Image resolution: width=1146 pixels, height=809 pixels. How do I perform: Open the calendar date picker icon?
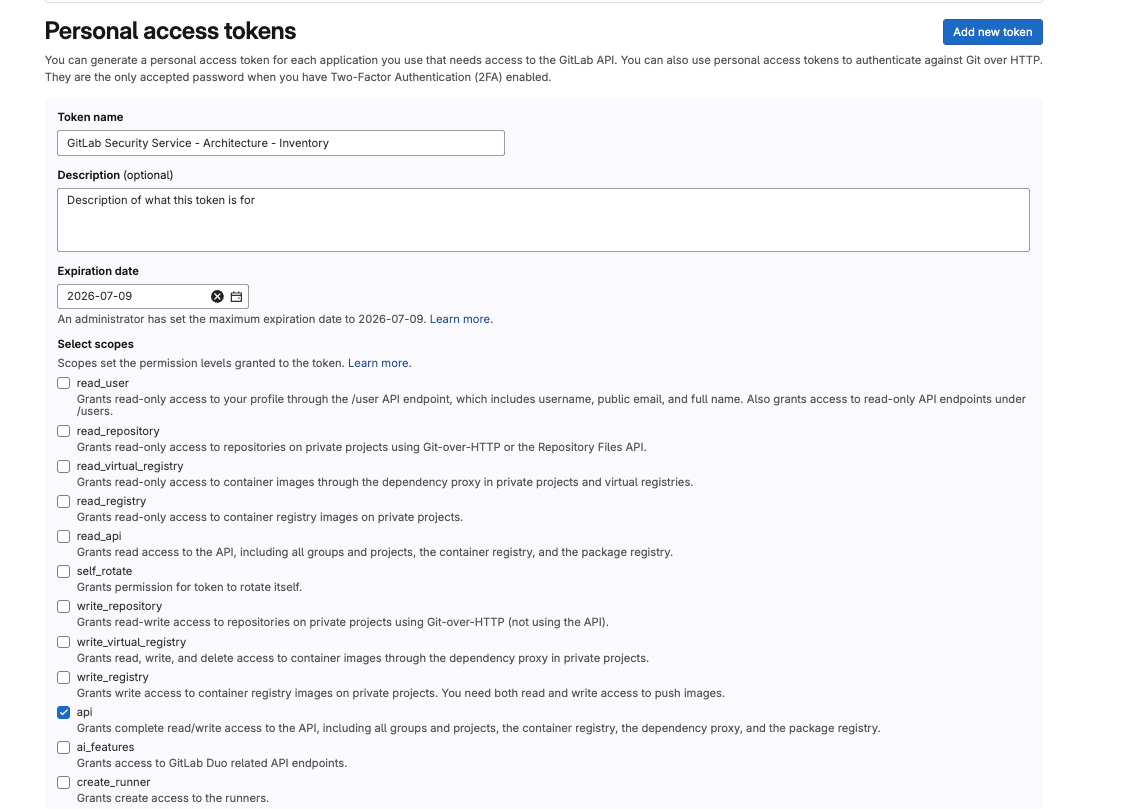(236, 297)
